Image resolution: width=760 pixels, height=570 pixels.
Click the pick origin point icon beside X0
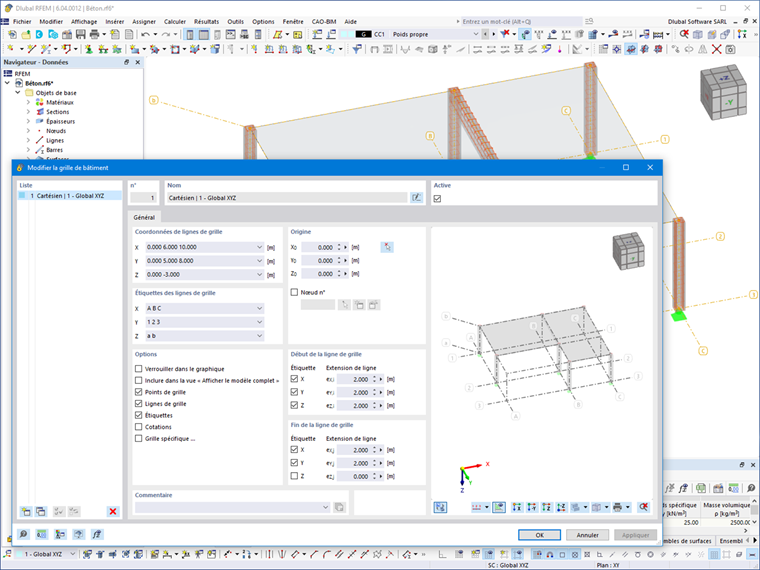(387, 247)
